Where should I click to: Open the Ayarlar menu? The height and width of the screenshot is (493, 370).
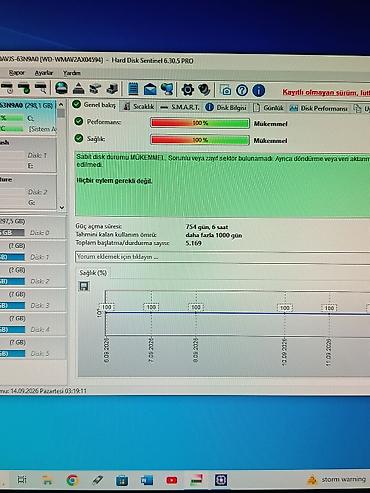click(44, 73)
